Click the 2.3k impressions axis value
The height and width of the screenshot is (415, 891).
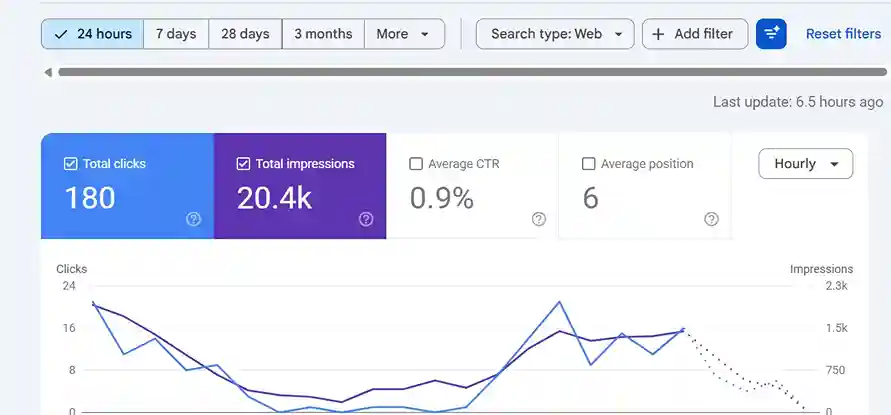(836, 285)
